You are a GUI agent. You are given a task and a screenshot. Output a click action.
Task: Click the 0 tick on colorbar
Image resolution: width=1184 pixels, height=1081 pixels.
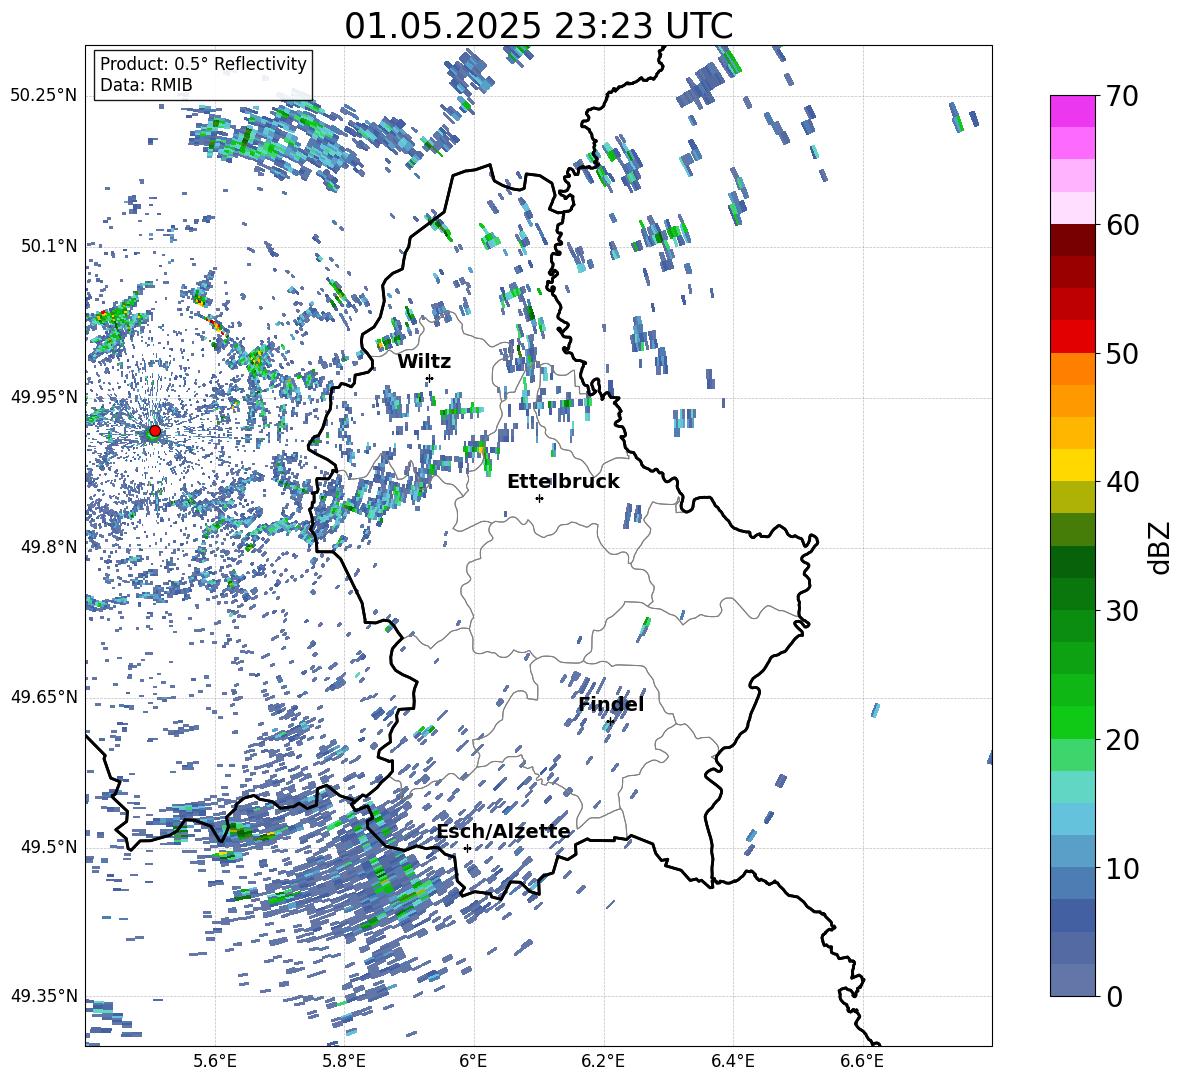[1114, 996]
